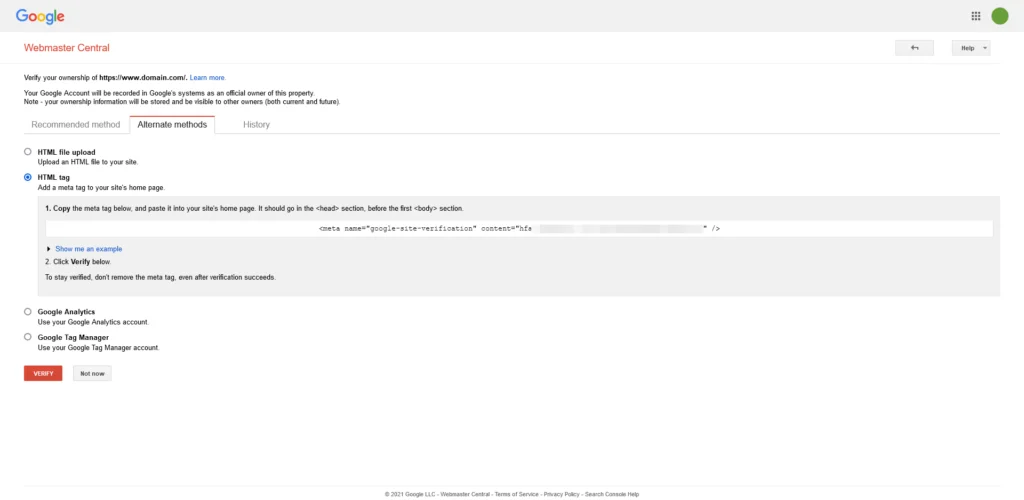Click the red VERIFY button
Screen dimensions: 1024x500
tap(43, 373)
